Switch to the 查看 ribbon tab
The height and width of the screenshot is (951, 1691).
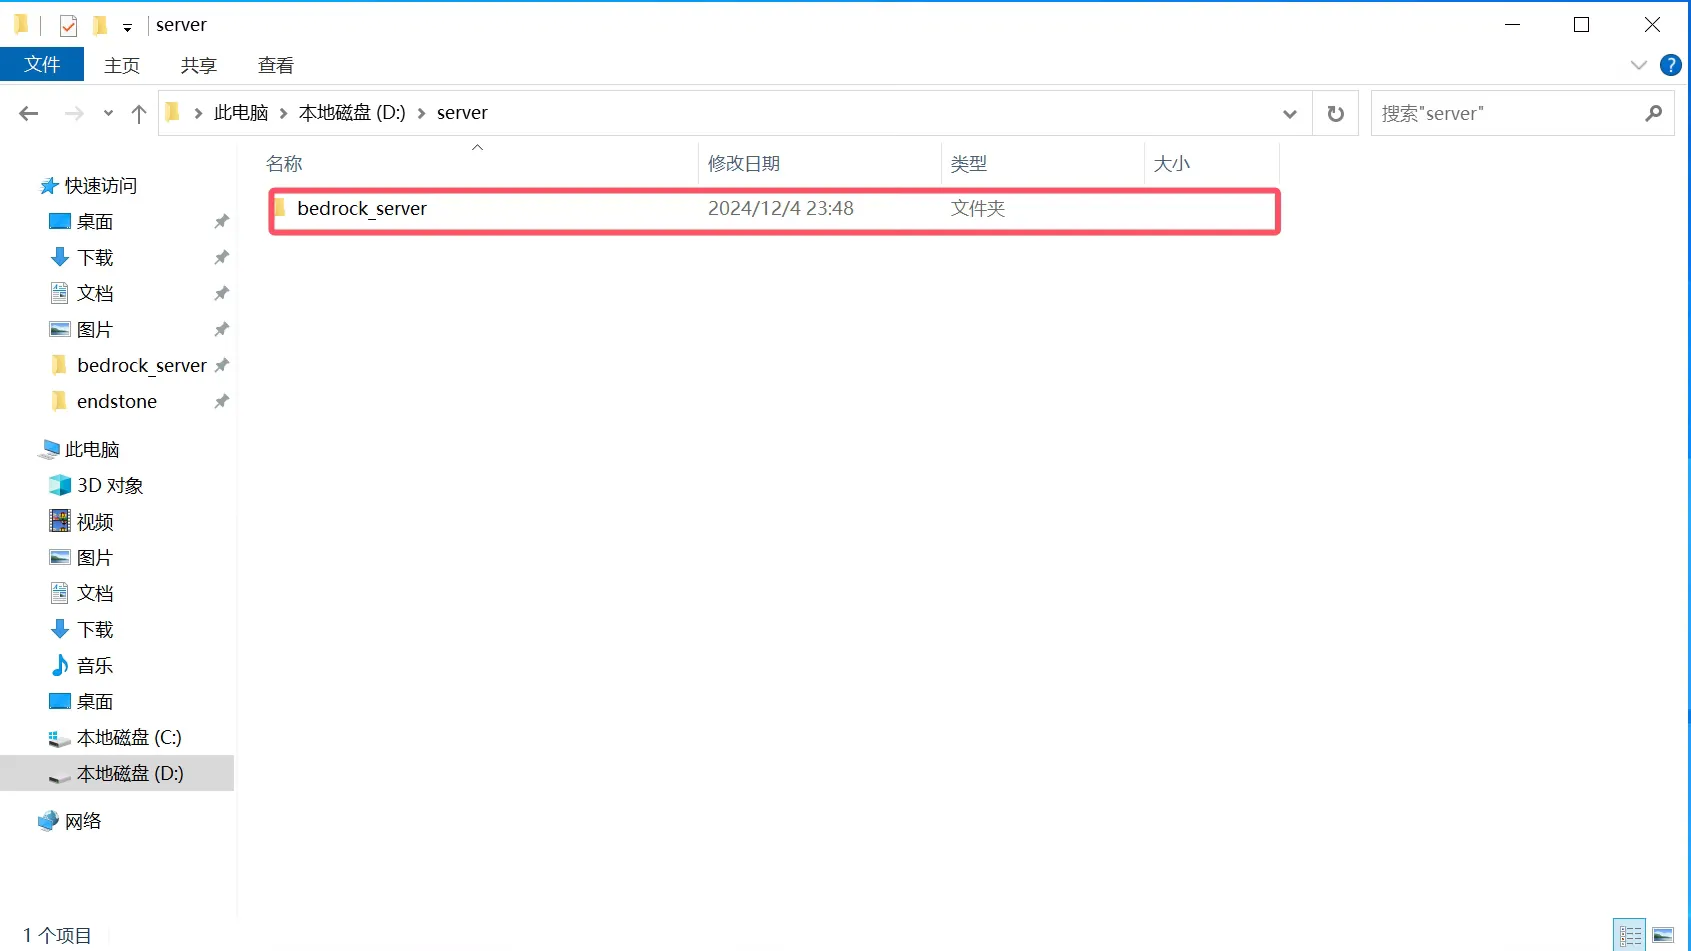[275, 65]
